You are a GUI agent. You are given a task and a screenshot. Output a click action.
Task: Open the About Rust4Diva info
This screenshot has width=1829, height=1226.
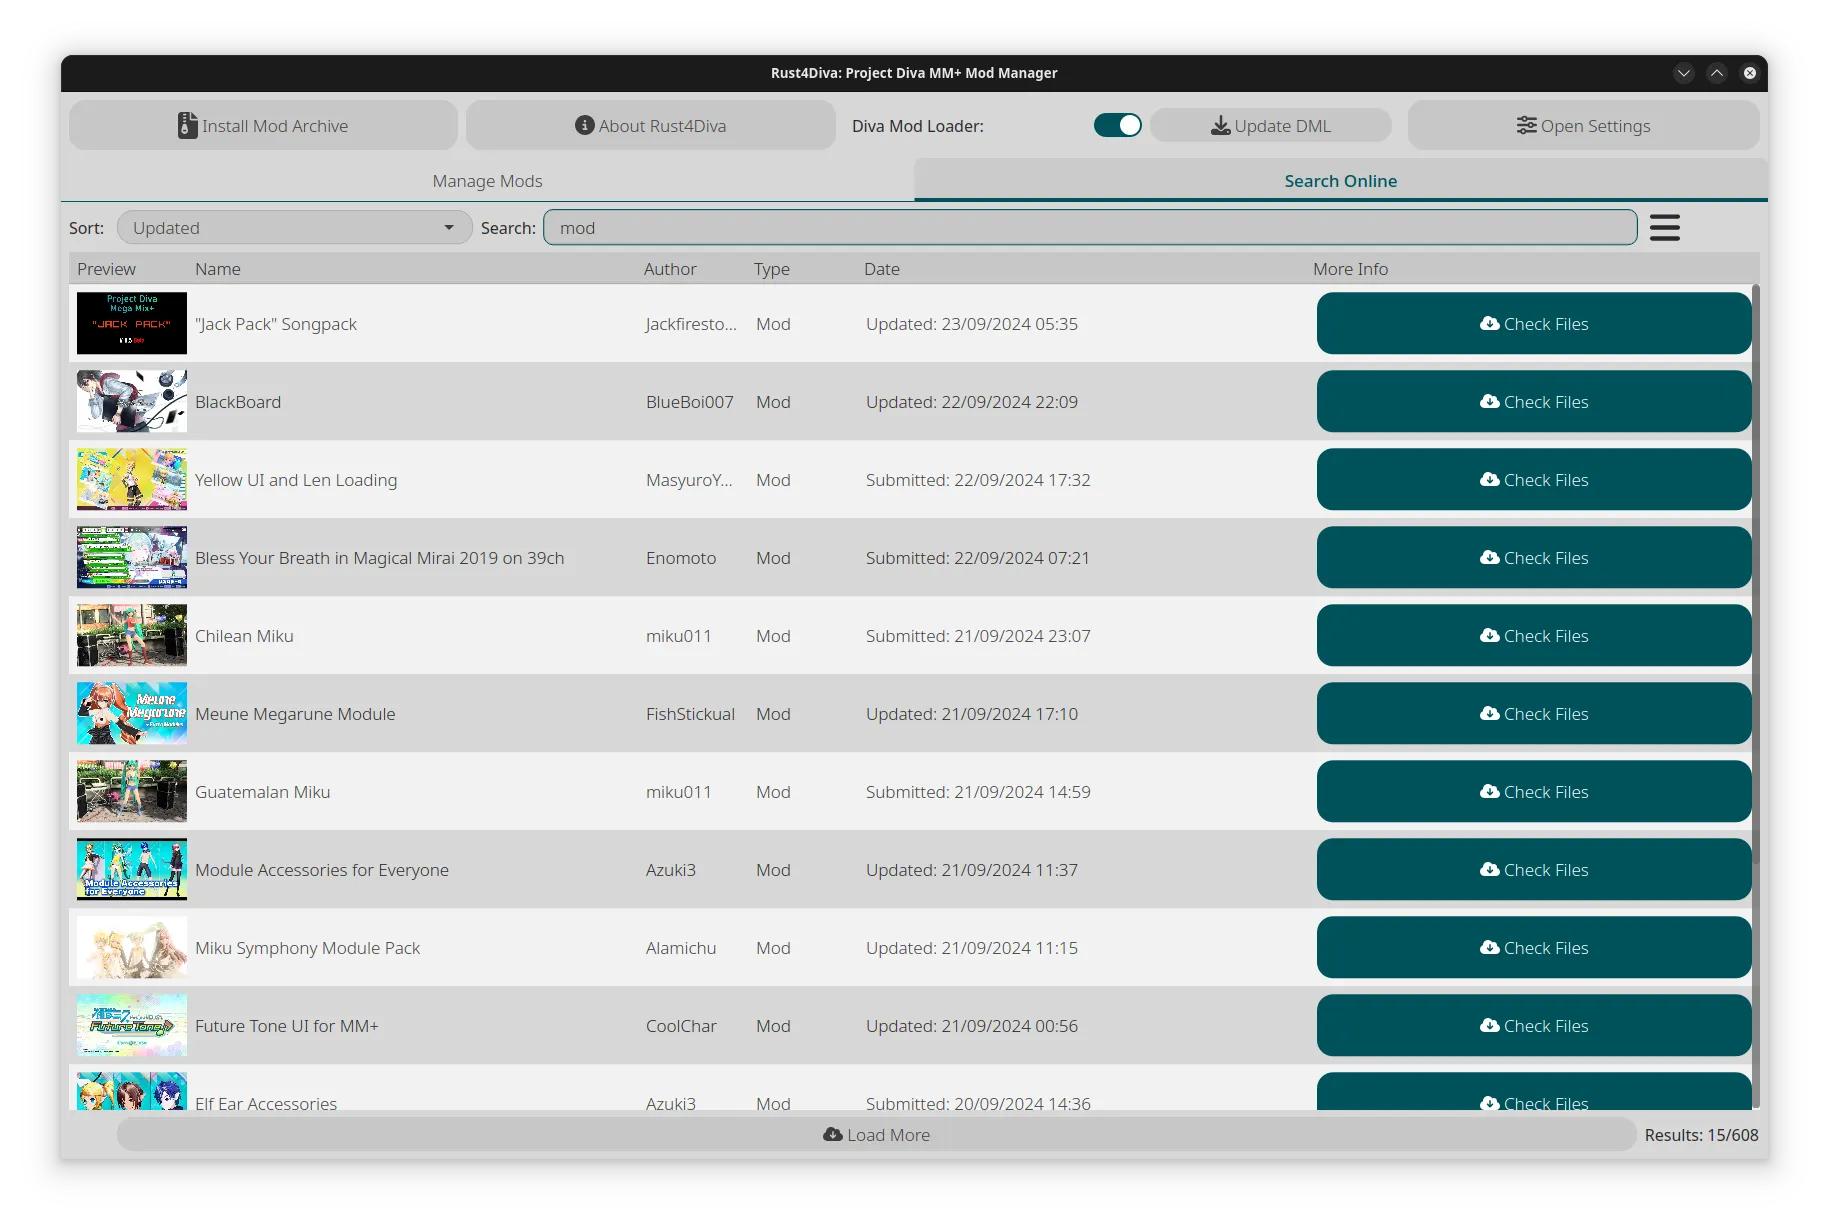tap(650, 126)
